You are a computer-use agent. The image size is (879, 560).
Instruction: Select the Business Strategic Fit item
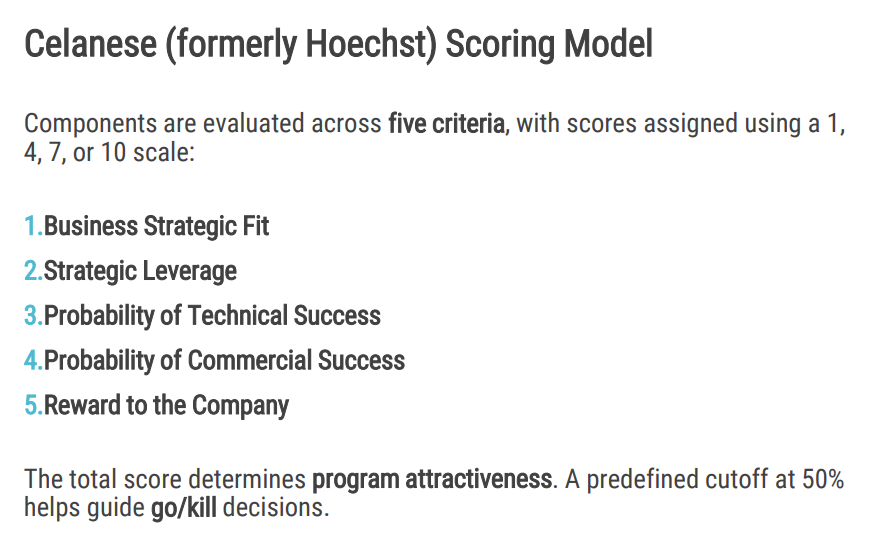(x=156, y=226)
